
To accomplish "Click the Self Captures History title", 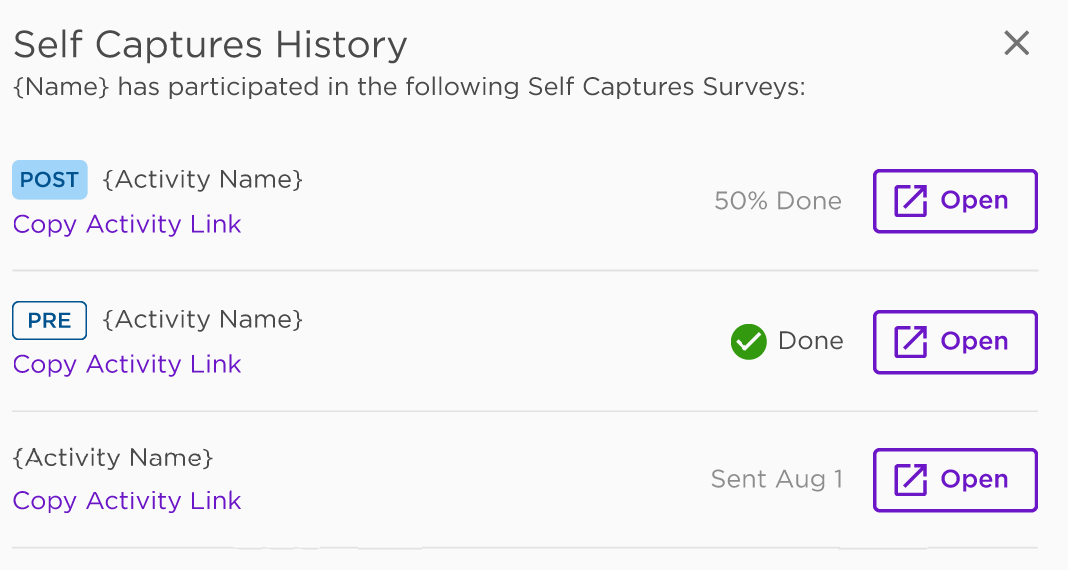I will (x=210, y=45).
